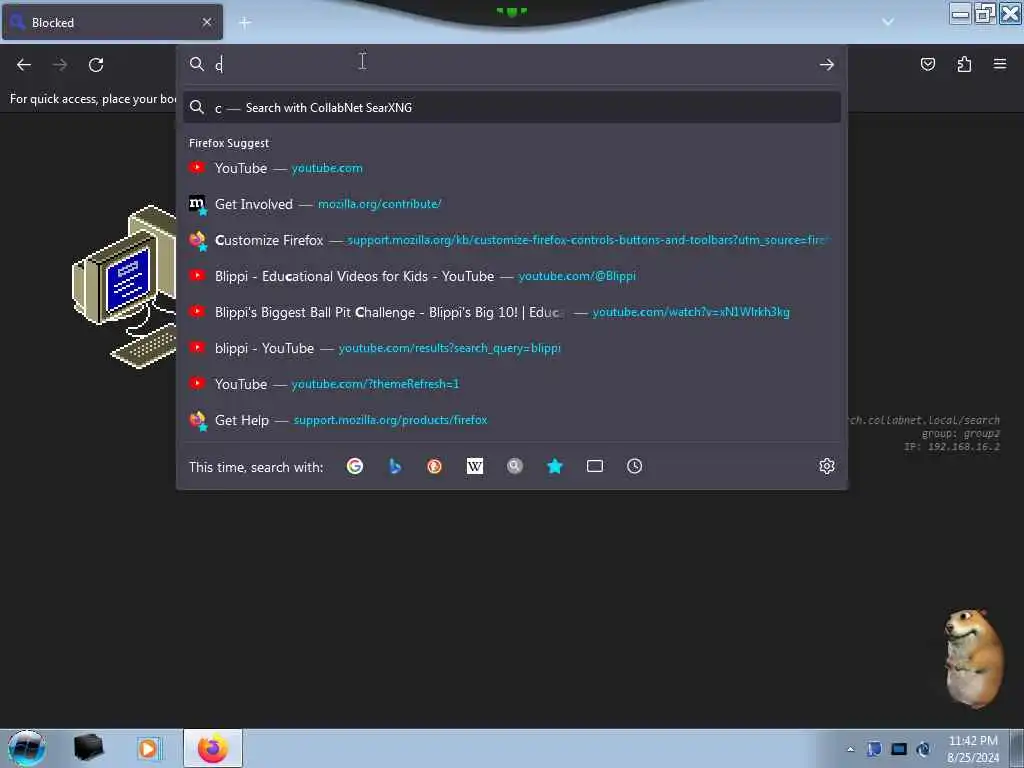The height and width of the screenshot is (768, 1024).
Task: Click the hamster desktop mascot
Action: tap(974, 658)
